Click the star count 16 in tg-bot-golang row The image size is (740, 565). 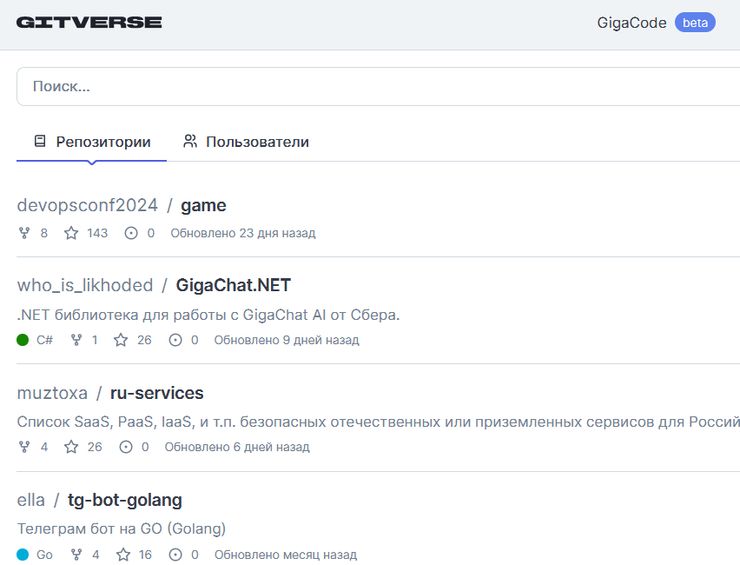145,555
